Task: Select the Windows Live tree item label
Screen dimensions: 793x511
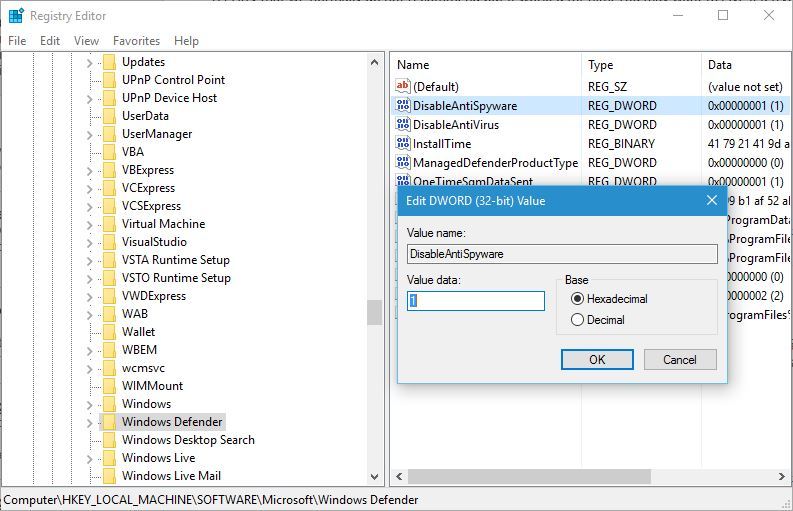Action: coord(158,457)
